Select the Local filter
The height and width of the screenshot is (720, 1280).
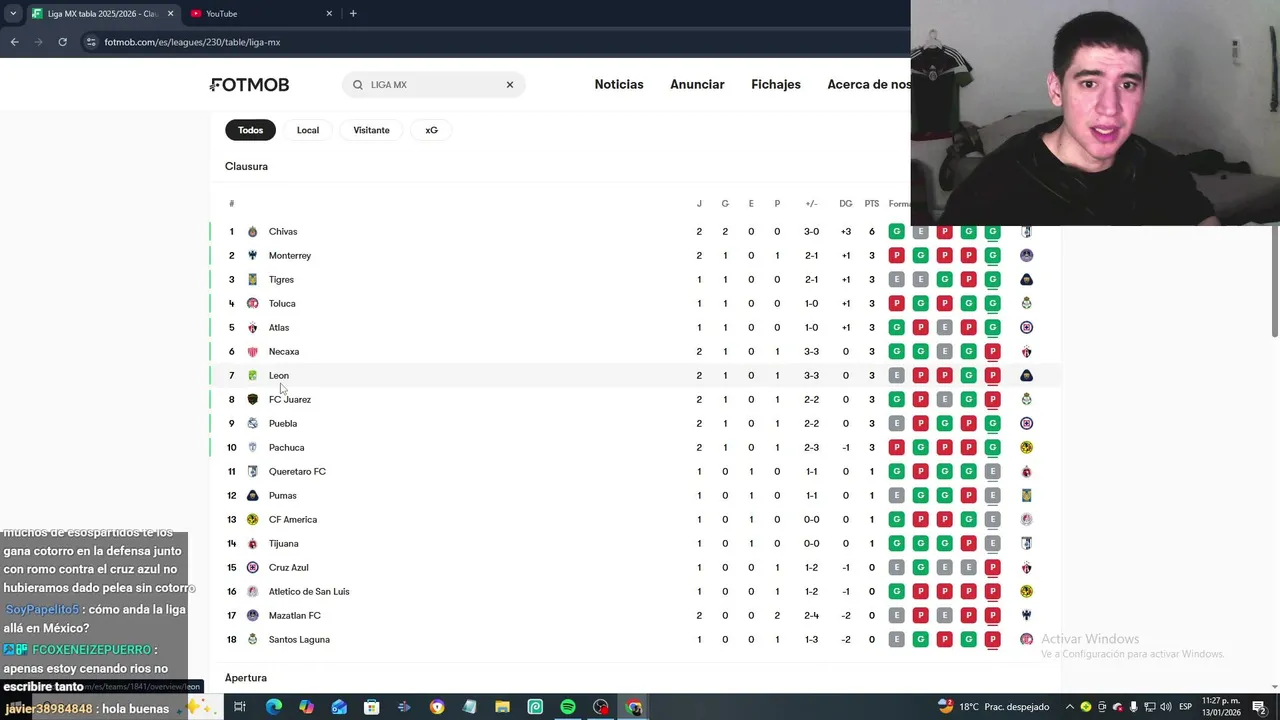[x=308, y=130]
